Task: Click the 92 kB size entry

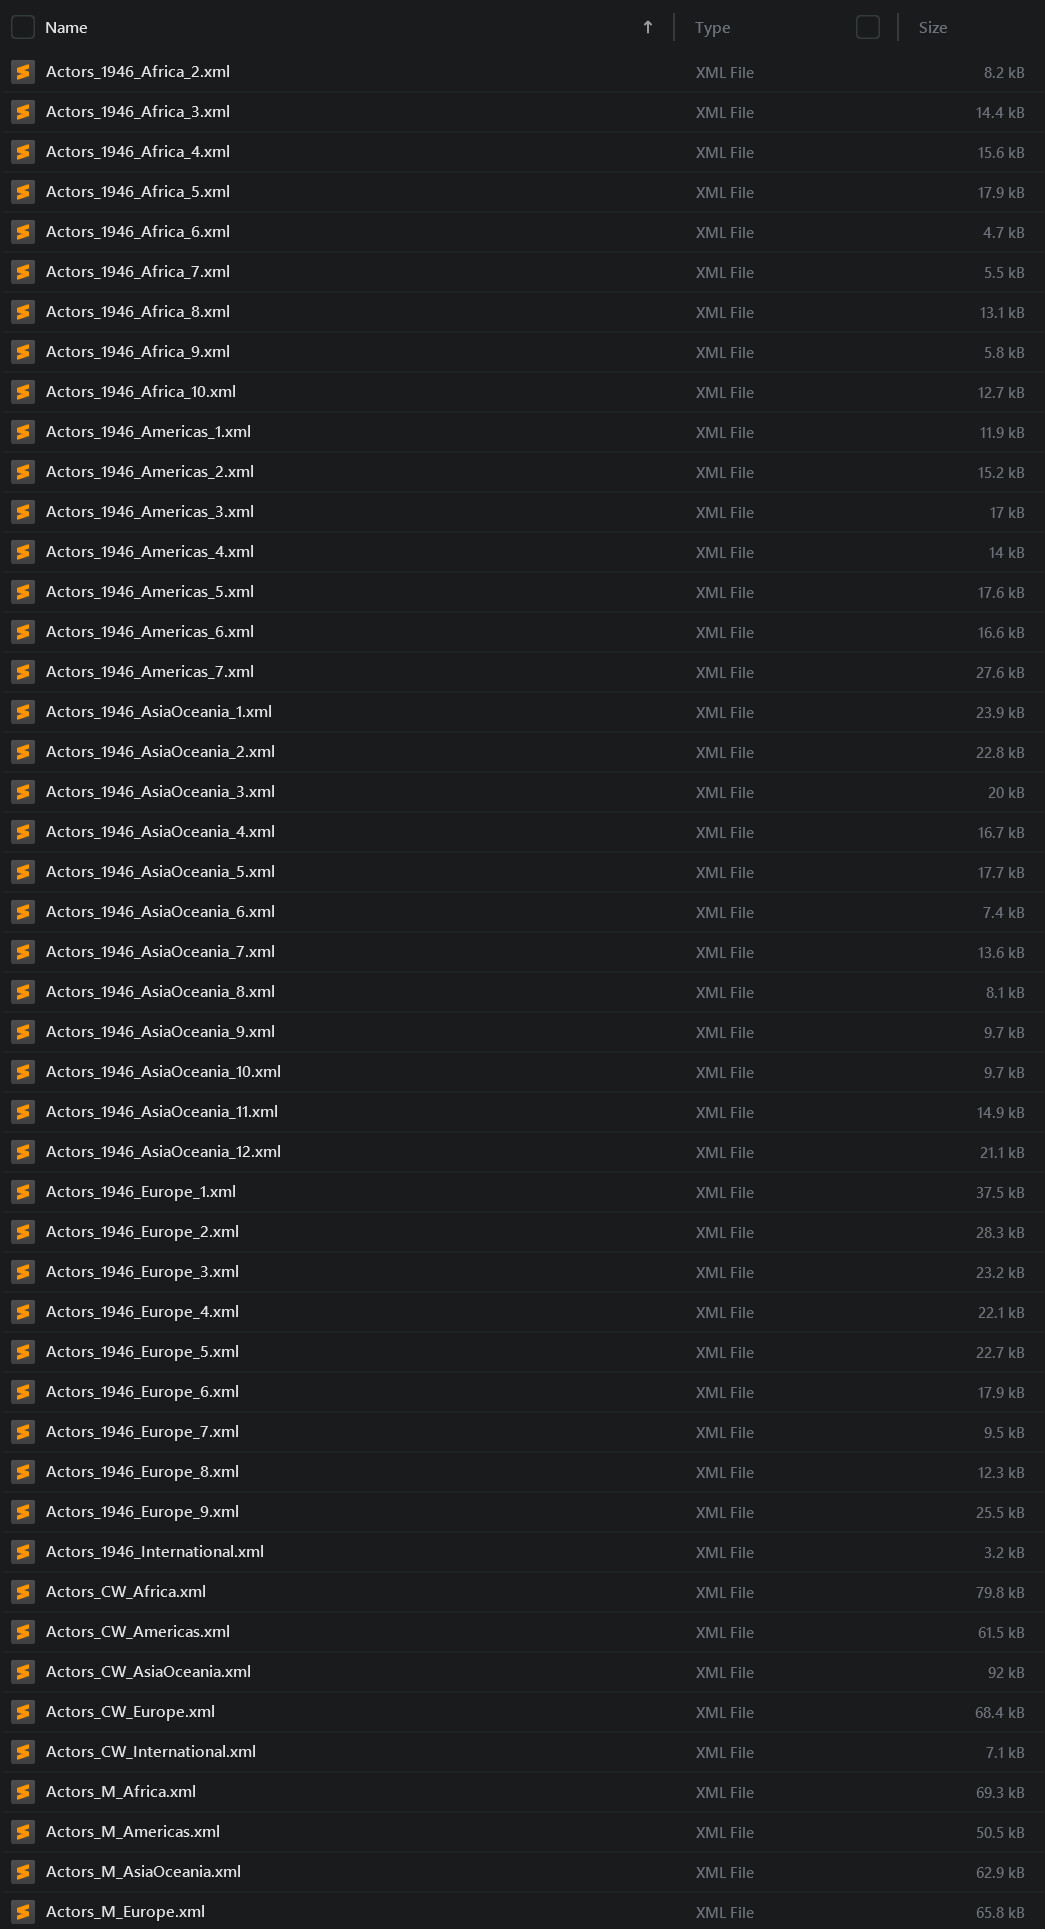Action: pos(1006,1672)
